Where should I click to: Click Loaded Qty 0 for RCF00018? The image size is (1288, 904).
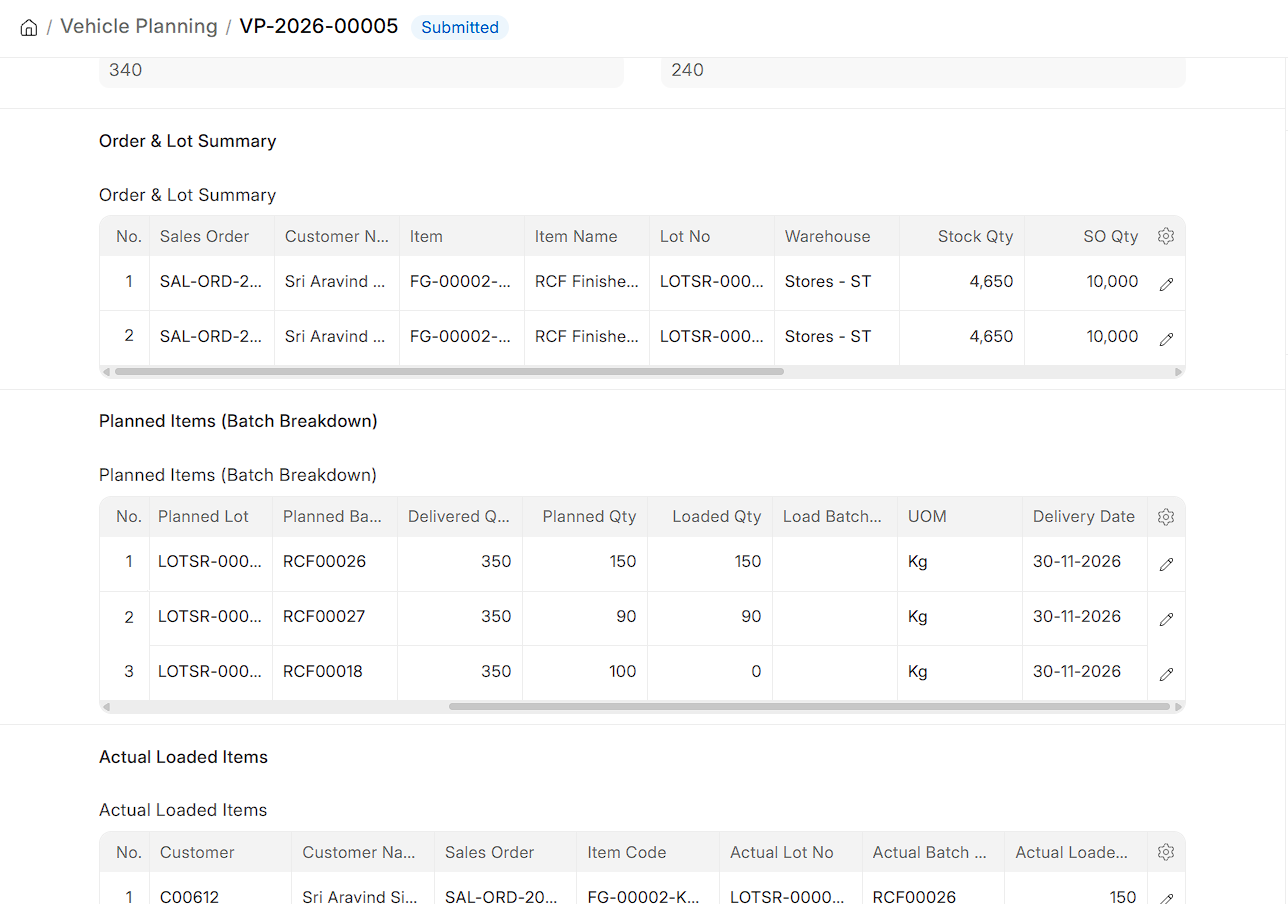coord(710,672)
